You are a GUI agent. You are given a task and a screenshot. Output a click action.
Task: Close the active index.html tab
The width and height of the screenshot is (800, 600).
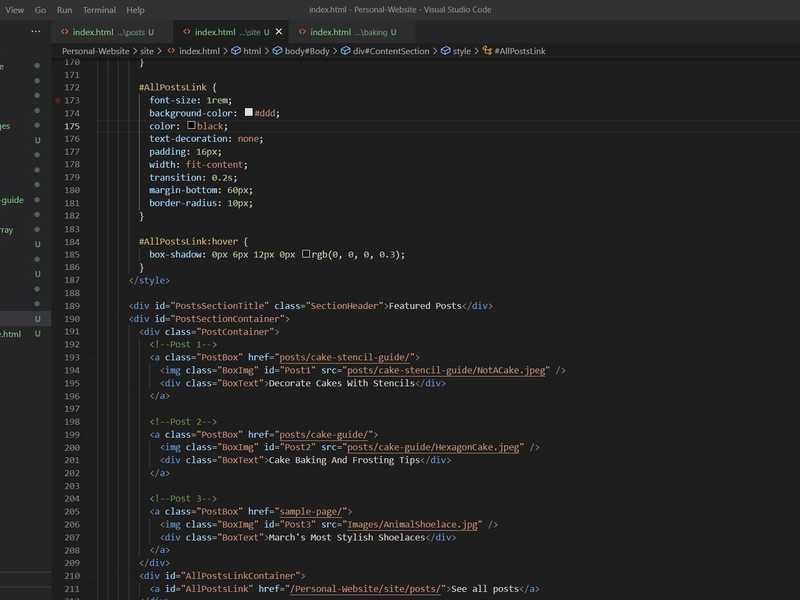click(x=277, y=31)
